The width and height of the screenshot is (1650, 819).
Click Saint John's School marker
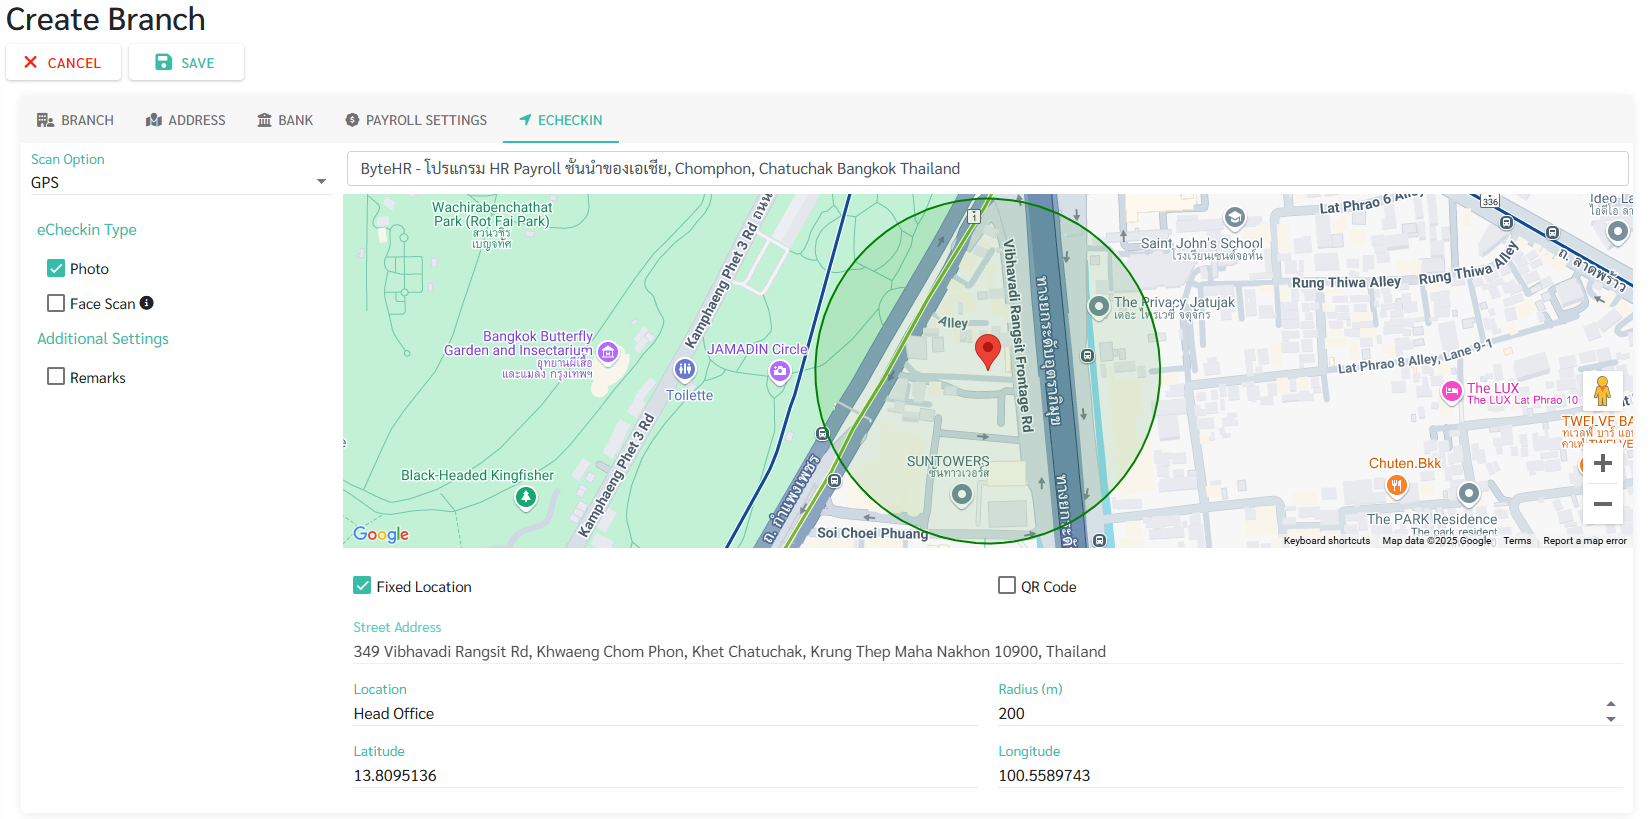click(x=1235, y=218)
